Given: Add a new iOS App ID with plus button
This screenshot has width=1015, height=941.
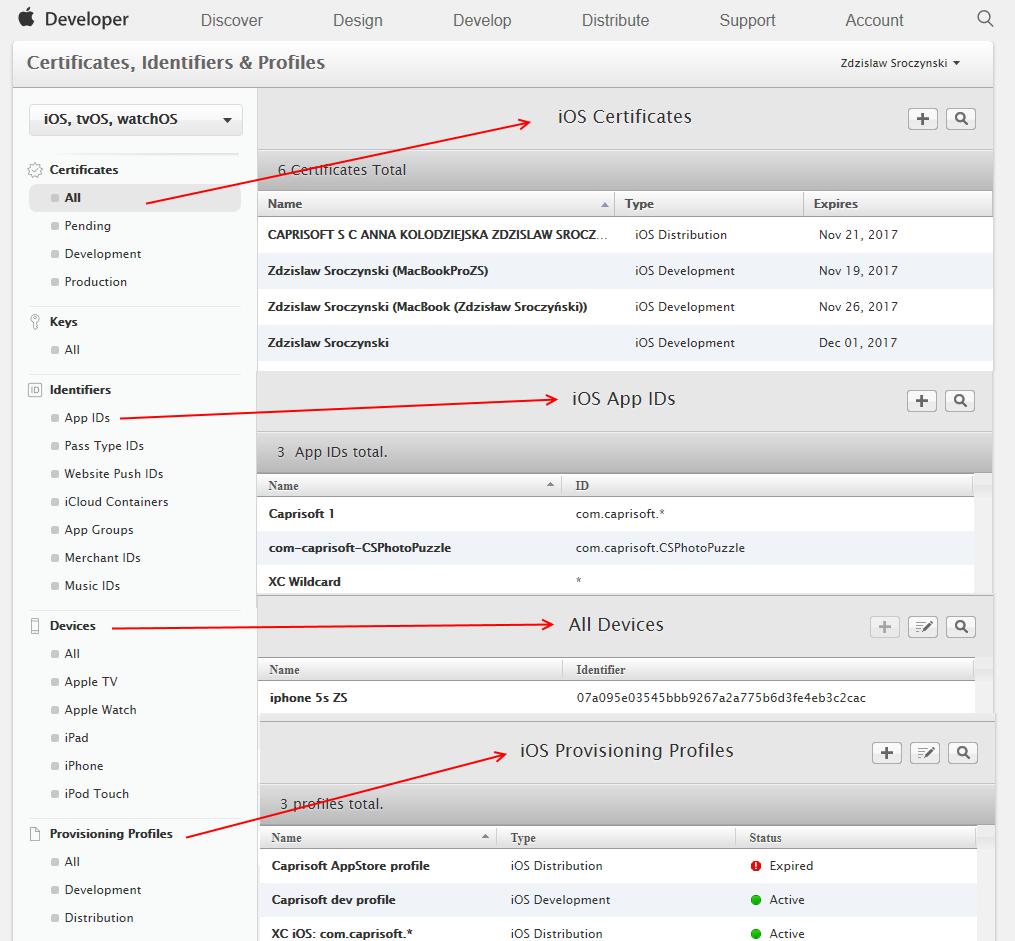Looking at the screenshot, I should coord(922,401).
